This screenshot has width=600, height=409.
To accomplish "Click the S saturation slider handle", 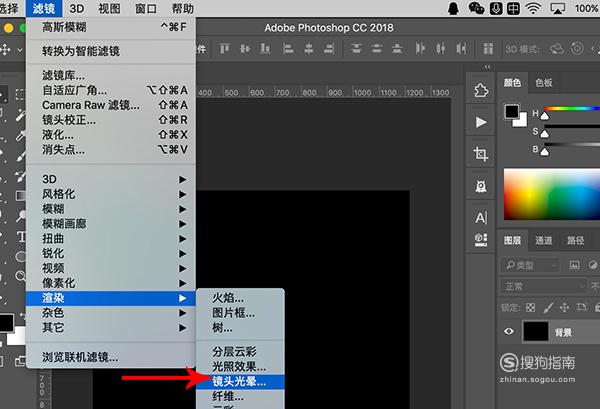I will [545, 134].
